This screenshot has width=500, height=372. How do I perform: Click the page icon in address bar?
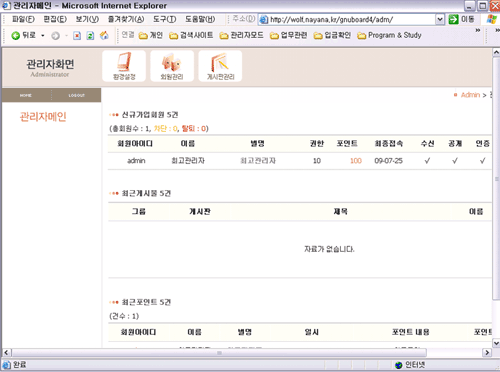pos(264,20)
